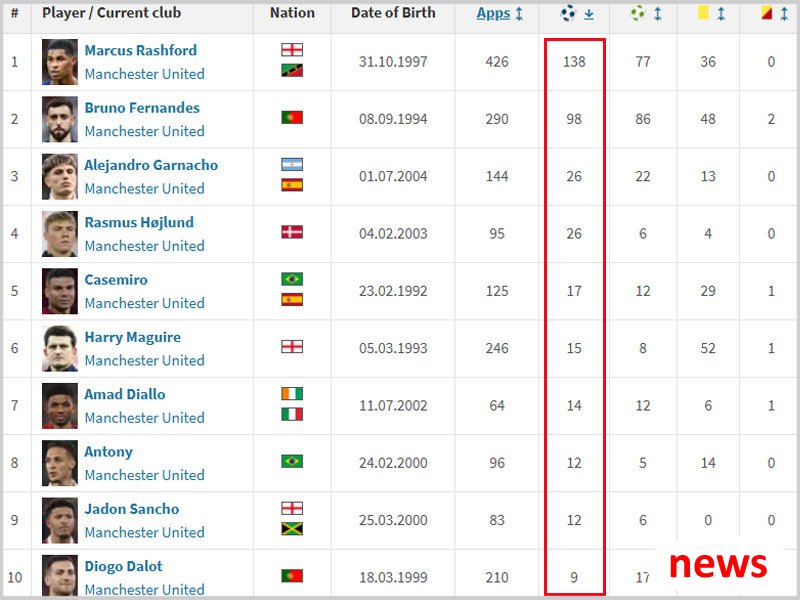
Task: Click Manchester United under Casemiro
Action: [x=144, y=303]
